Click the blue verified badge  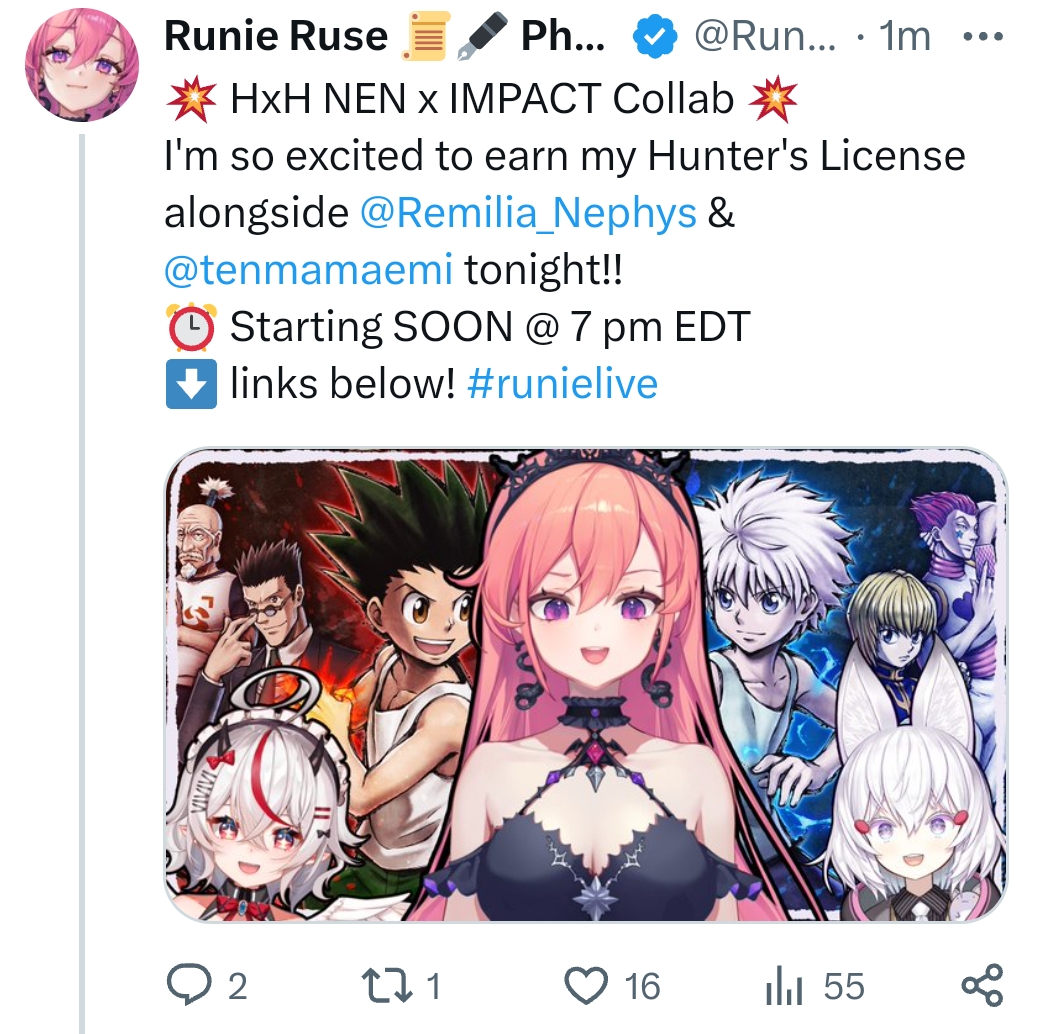click(655, 36)
